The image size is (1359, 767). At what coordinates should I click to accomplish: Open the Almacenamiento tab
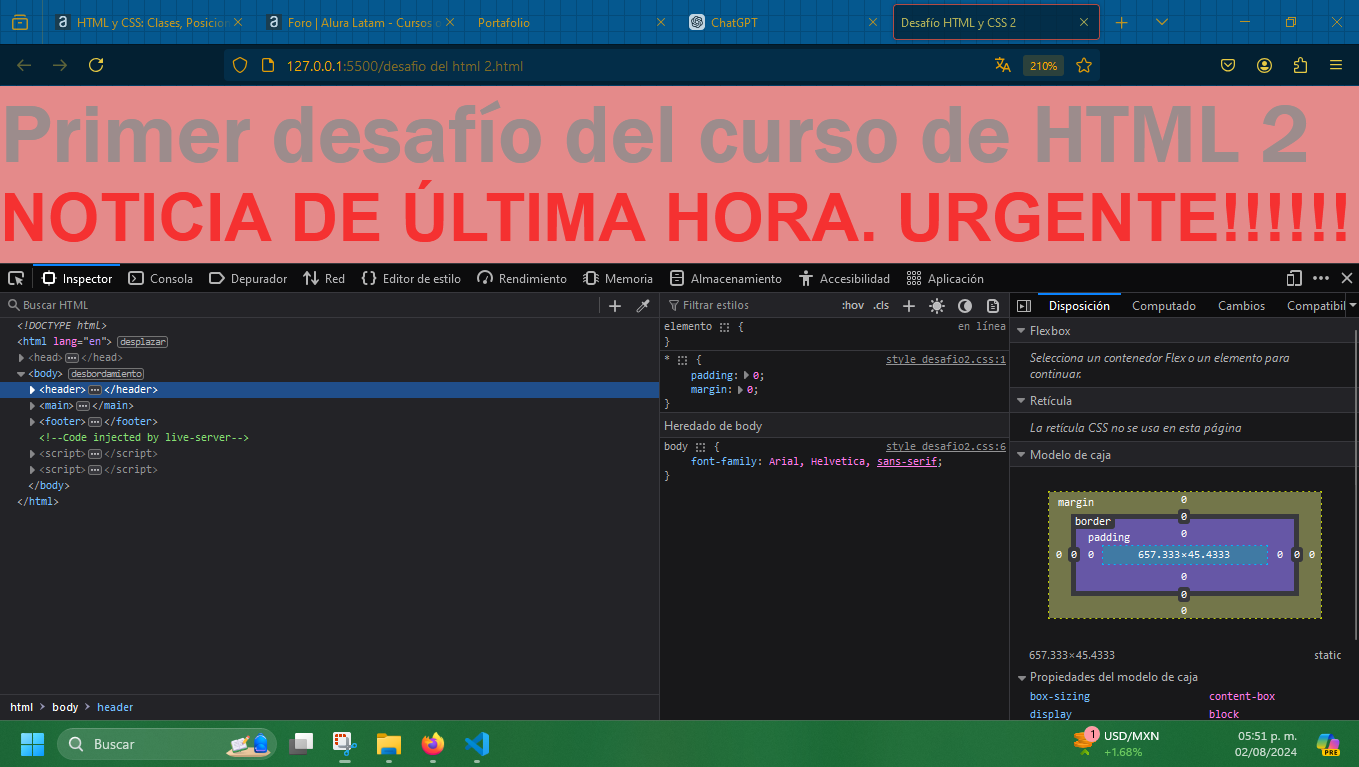(726, 278)
